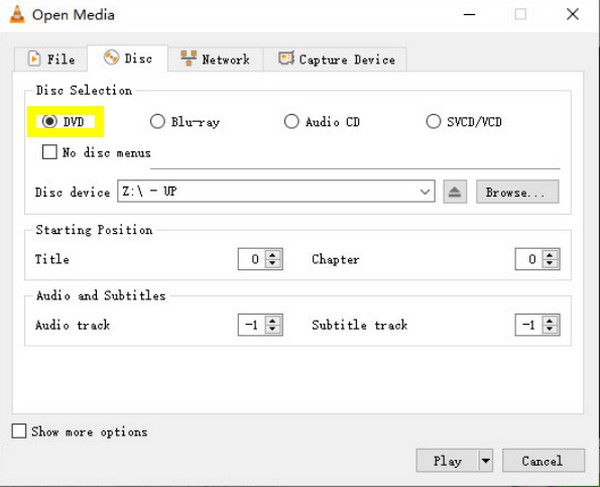The width and height of the screenshot is (600, 487).
Task: Choose the Audio CD radio button
Action: 291,122
